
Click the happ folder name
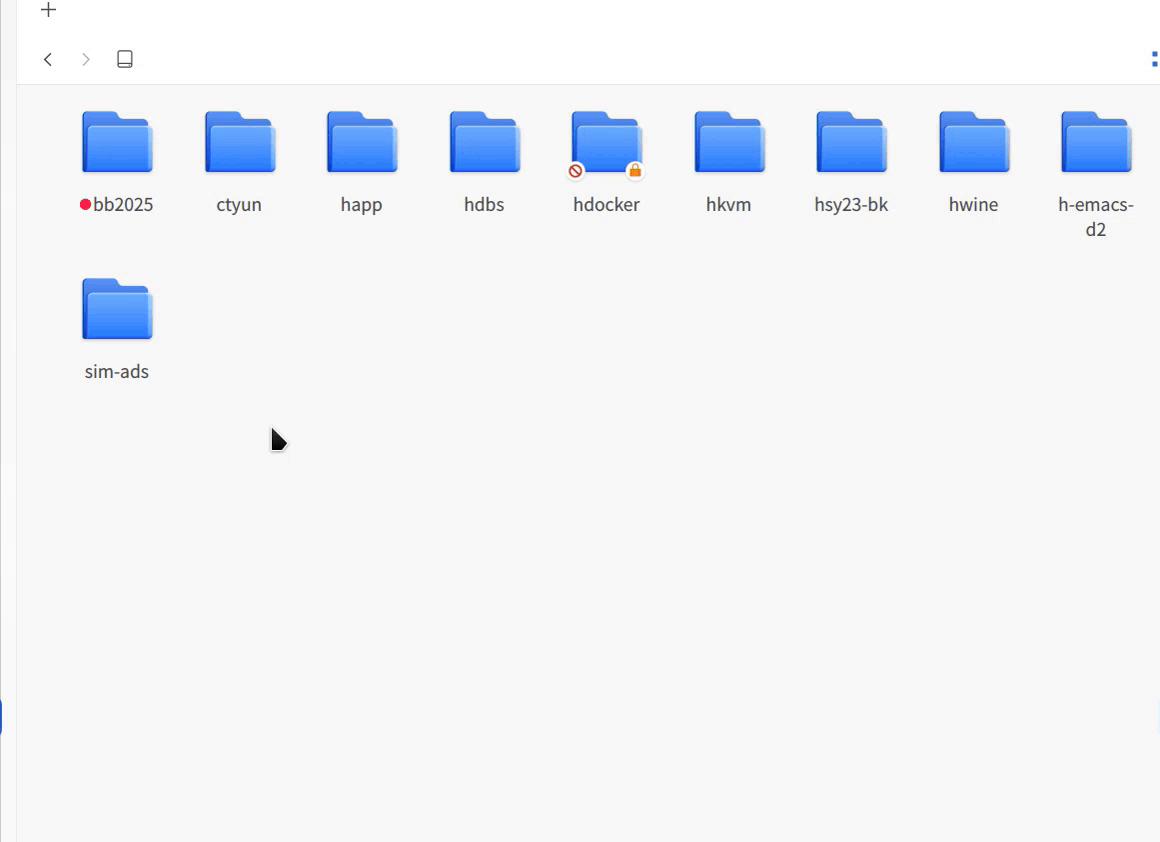tap(361, 205)
